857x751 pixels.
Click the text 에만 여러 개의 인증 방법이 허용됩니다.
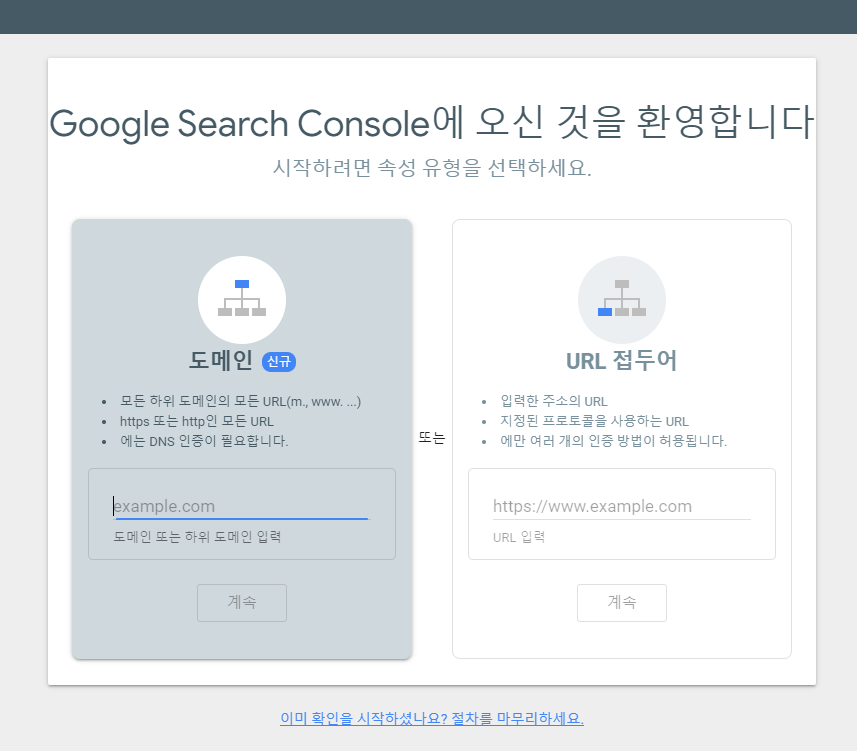613,441
